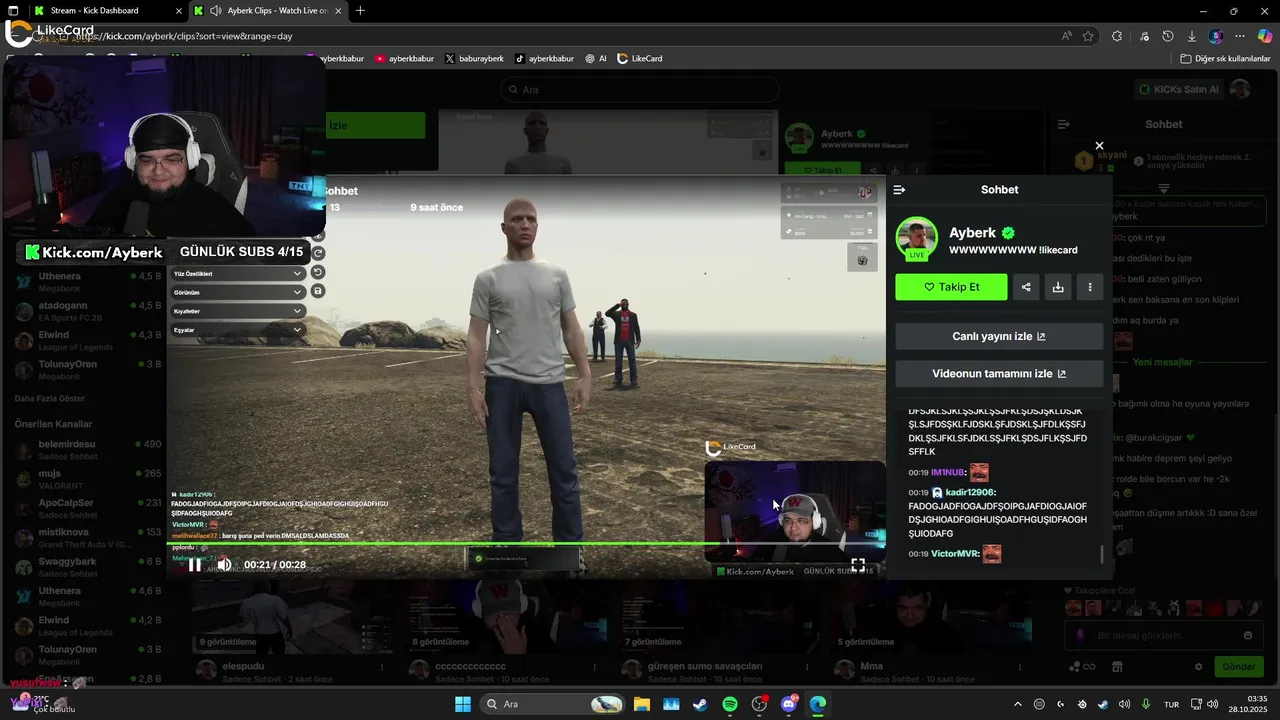This screenshot has width=1280, height=720.
Task: Open the user avatar menu on Kick
Action: click(1240, 89)
